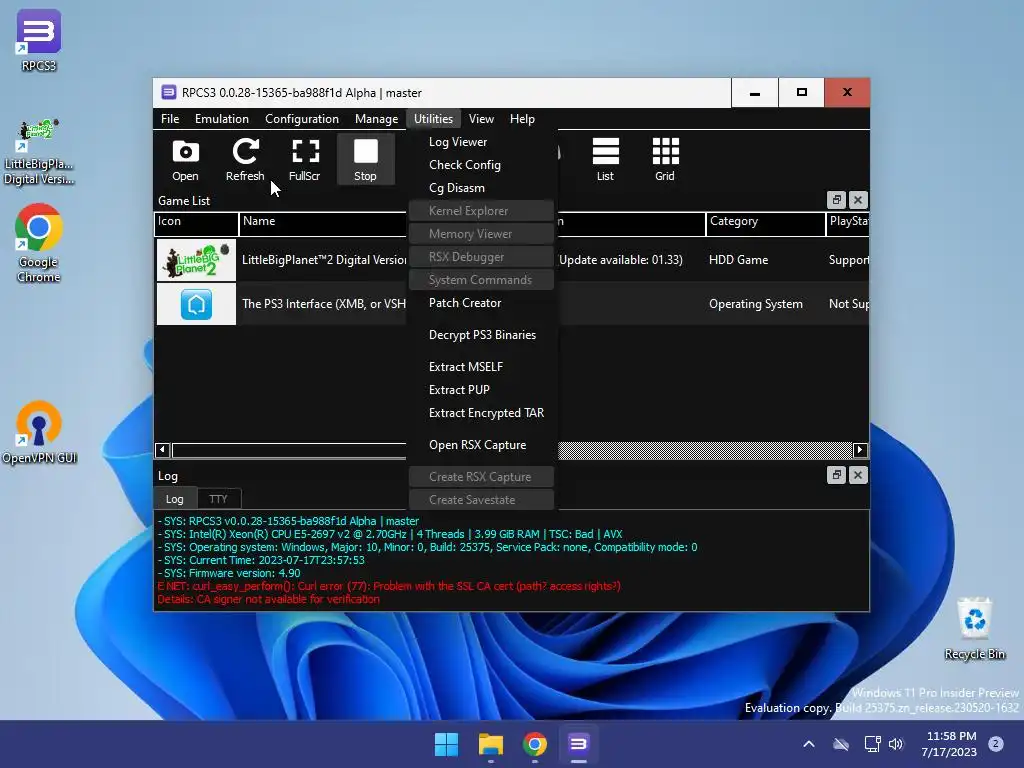Open the View menu
Image resolution: width=1024 pixels, height=768 pixels.
pos(481,119)
